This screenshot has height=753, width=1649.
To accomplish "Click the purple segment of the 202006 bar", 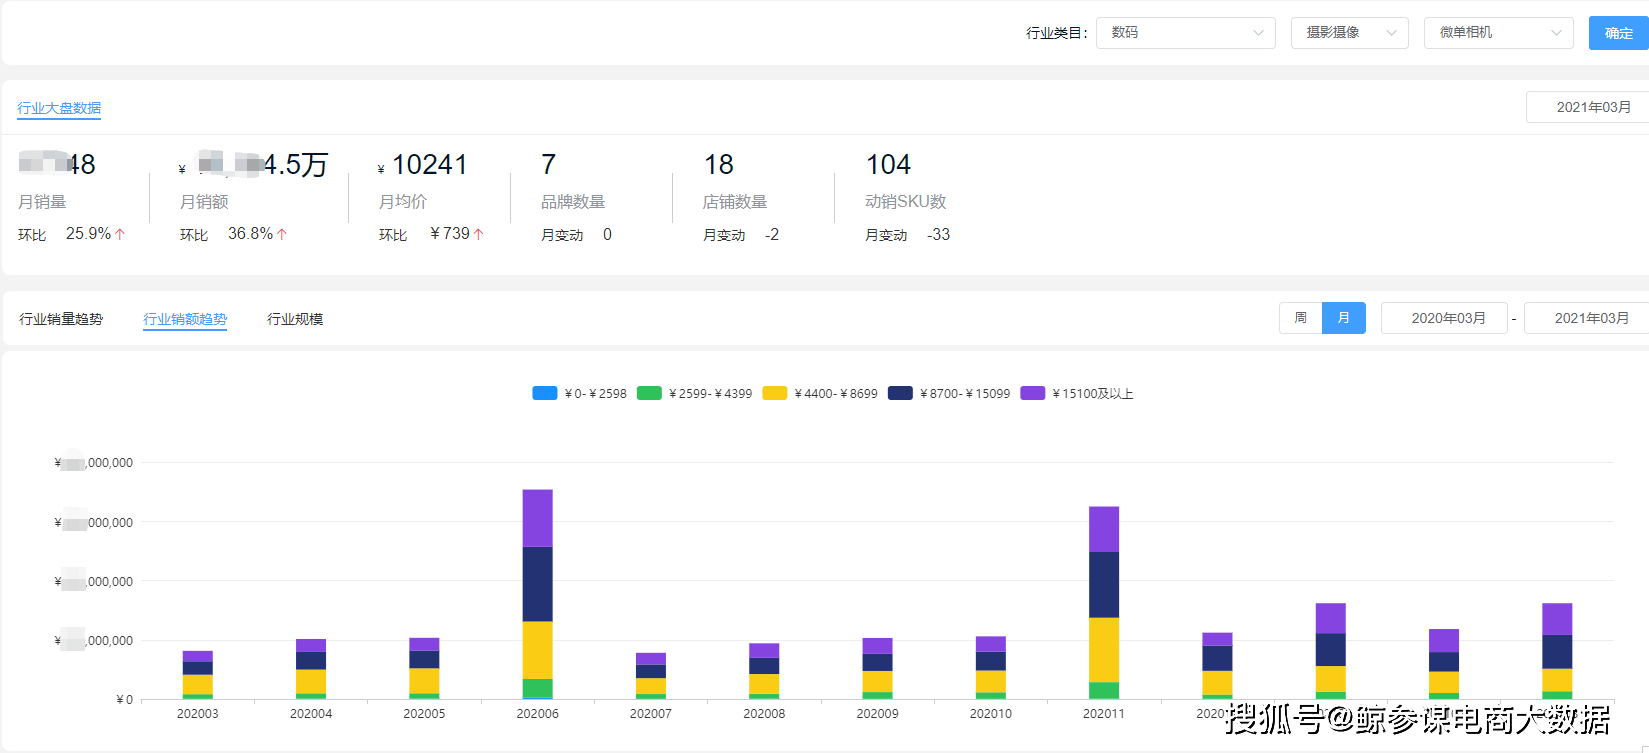I will (537, 518).
